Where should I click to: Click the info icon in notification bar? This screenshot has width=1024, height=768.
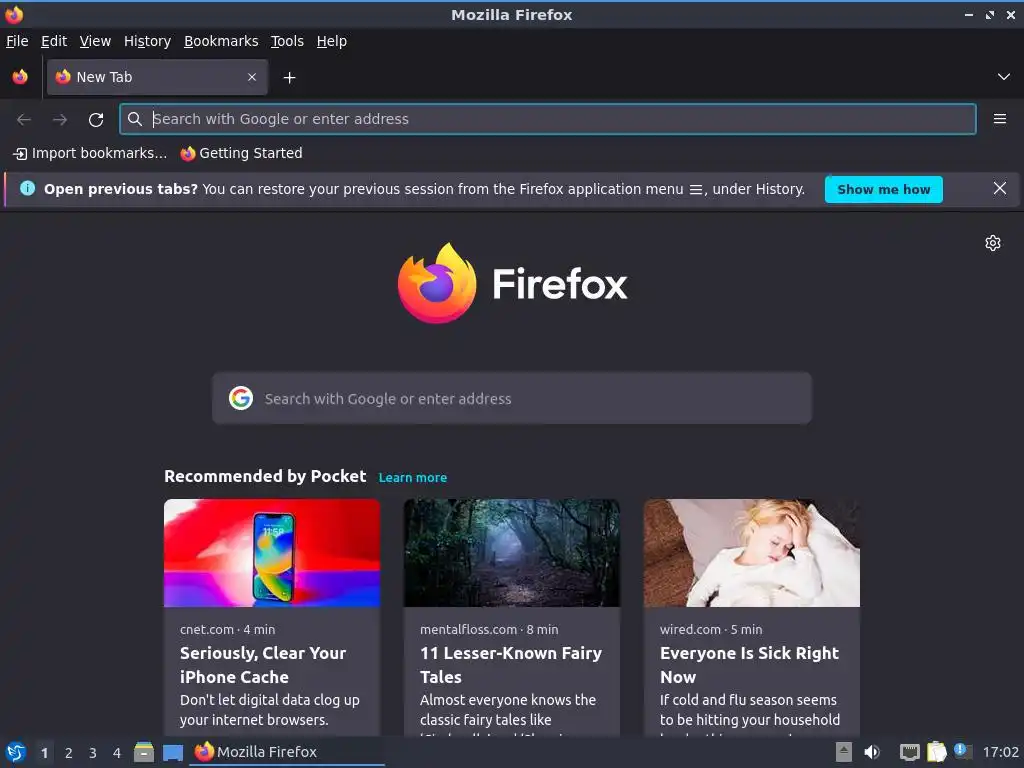[27, 189]
